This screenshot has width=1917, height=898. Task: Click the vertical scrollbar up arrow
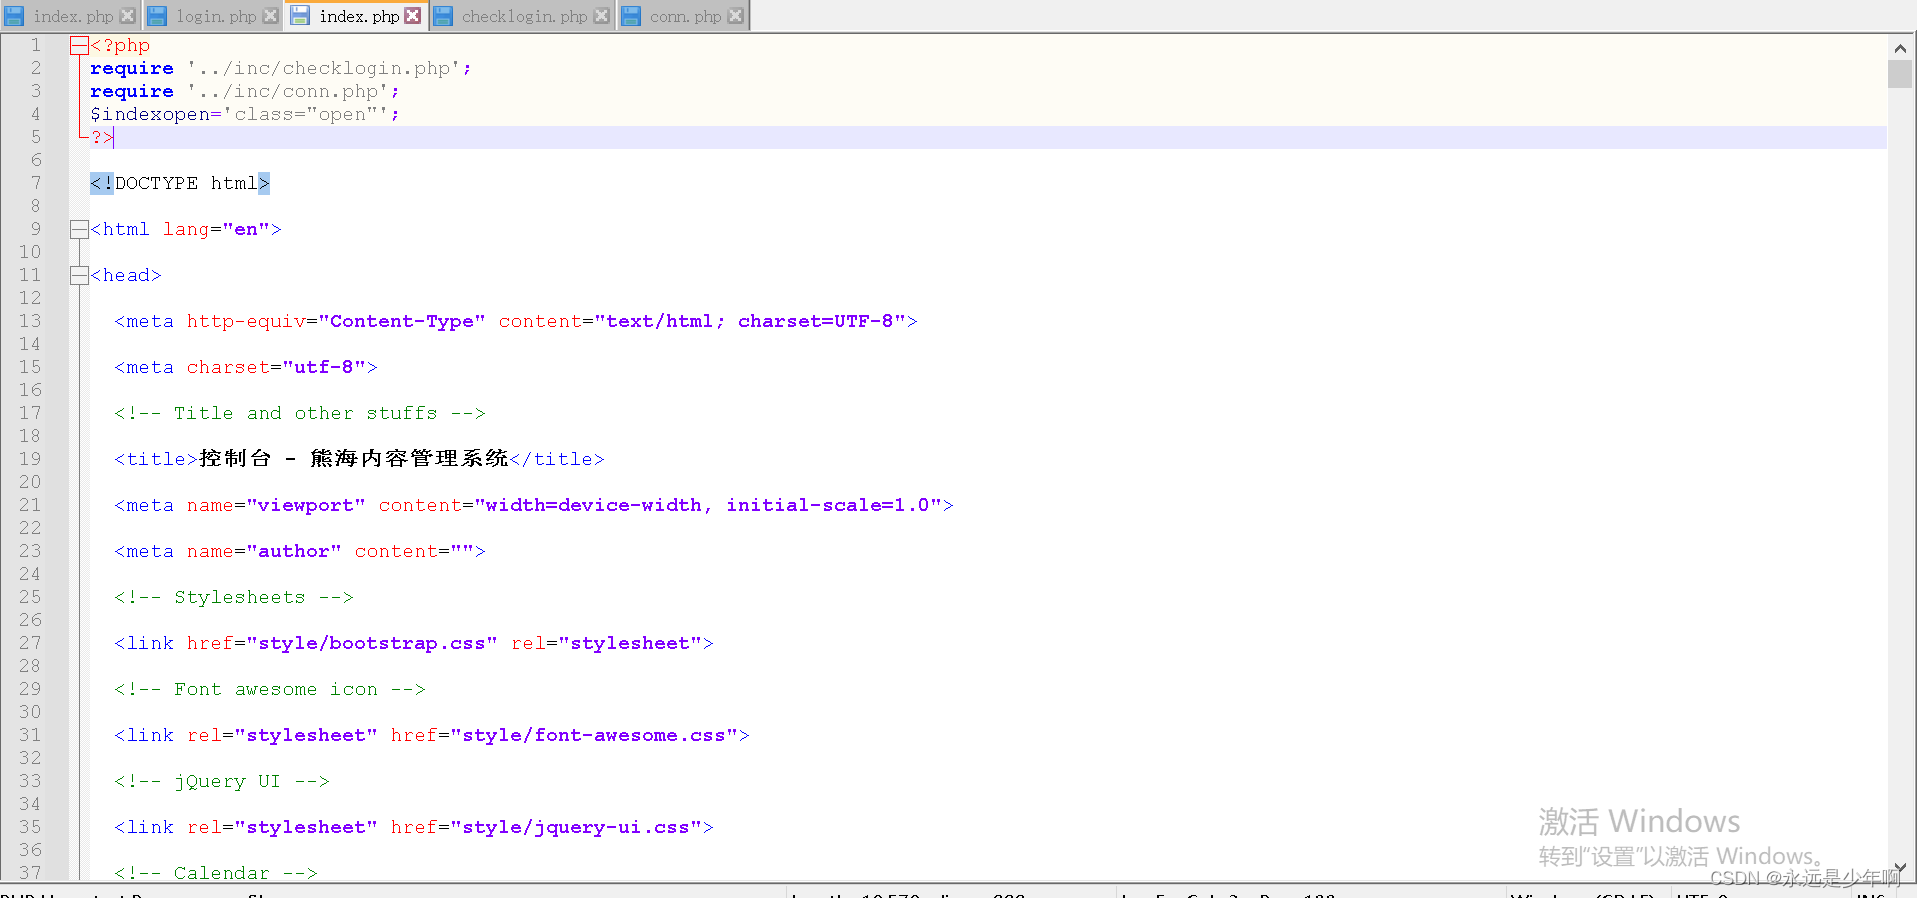(x=1900, y=47)
